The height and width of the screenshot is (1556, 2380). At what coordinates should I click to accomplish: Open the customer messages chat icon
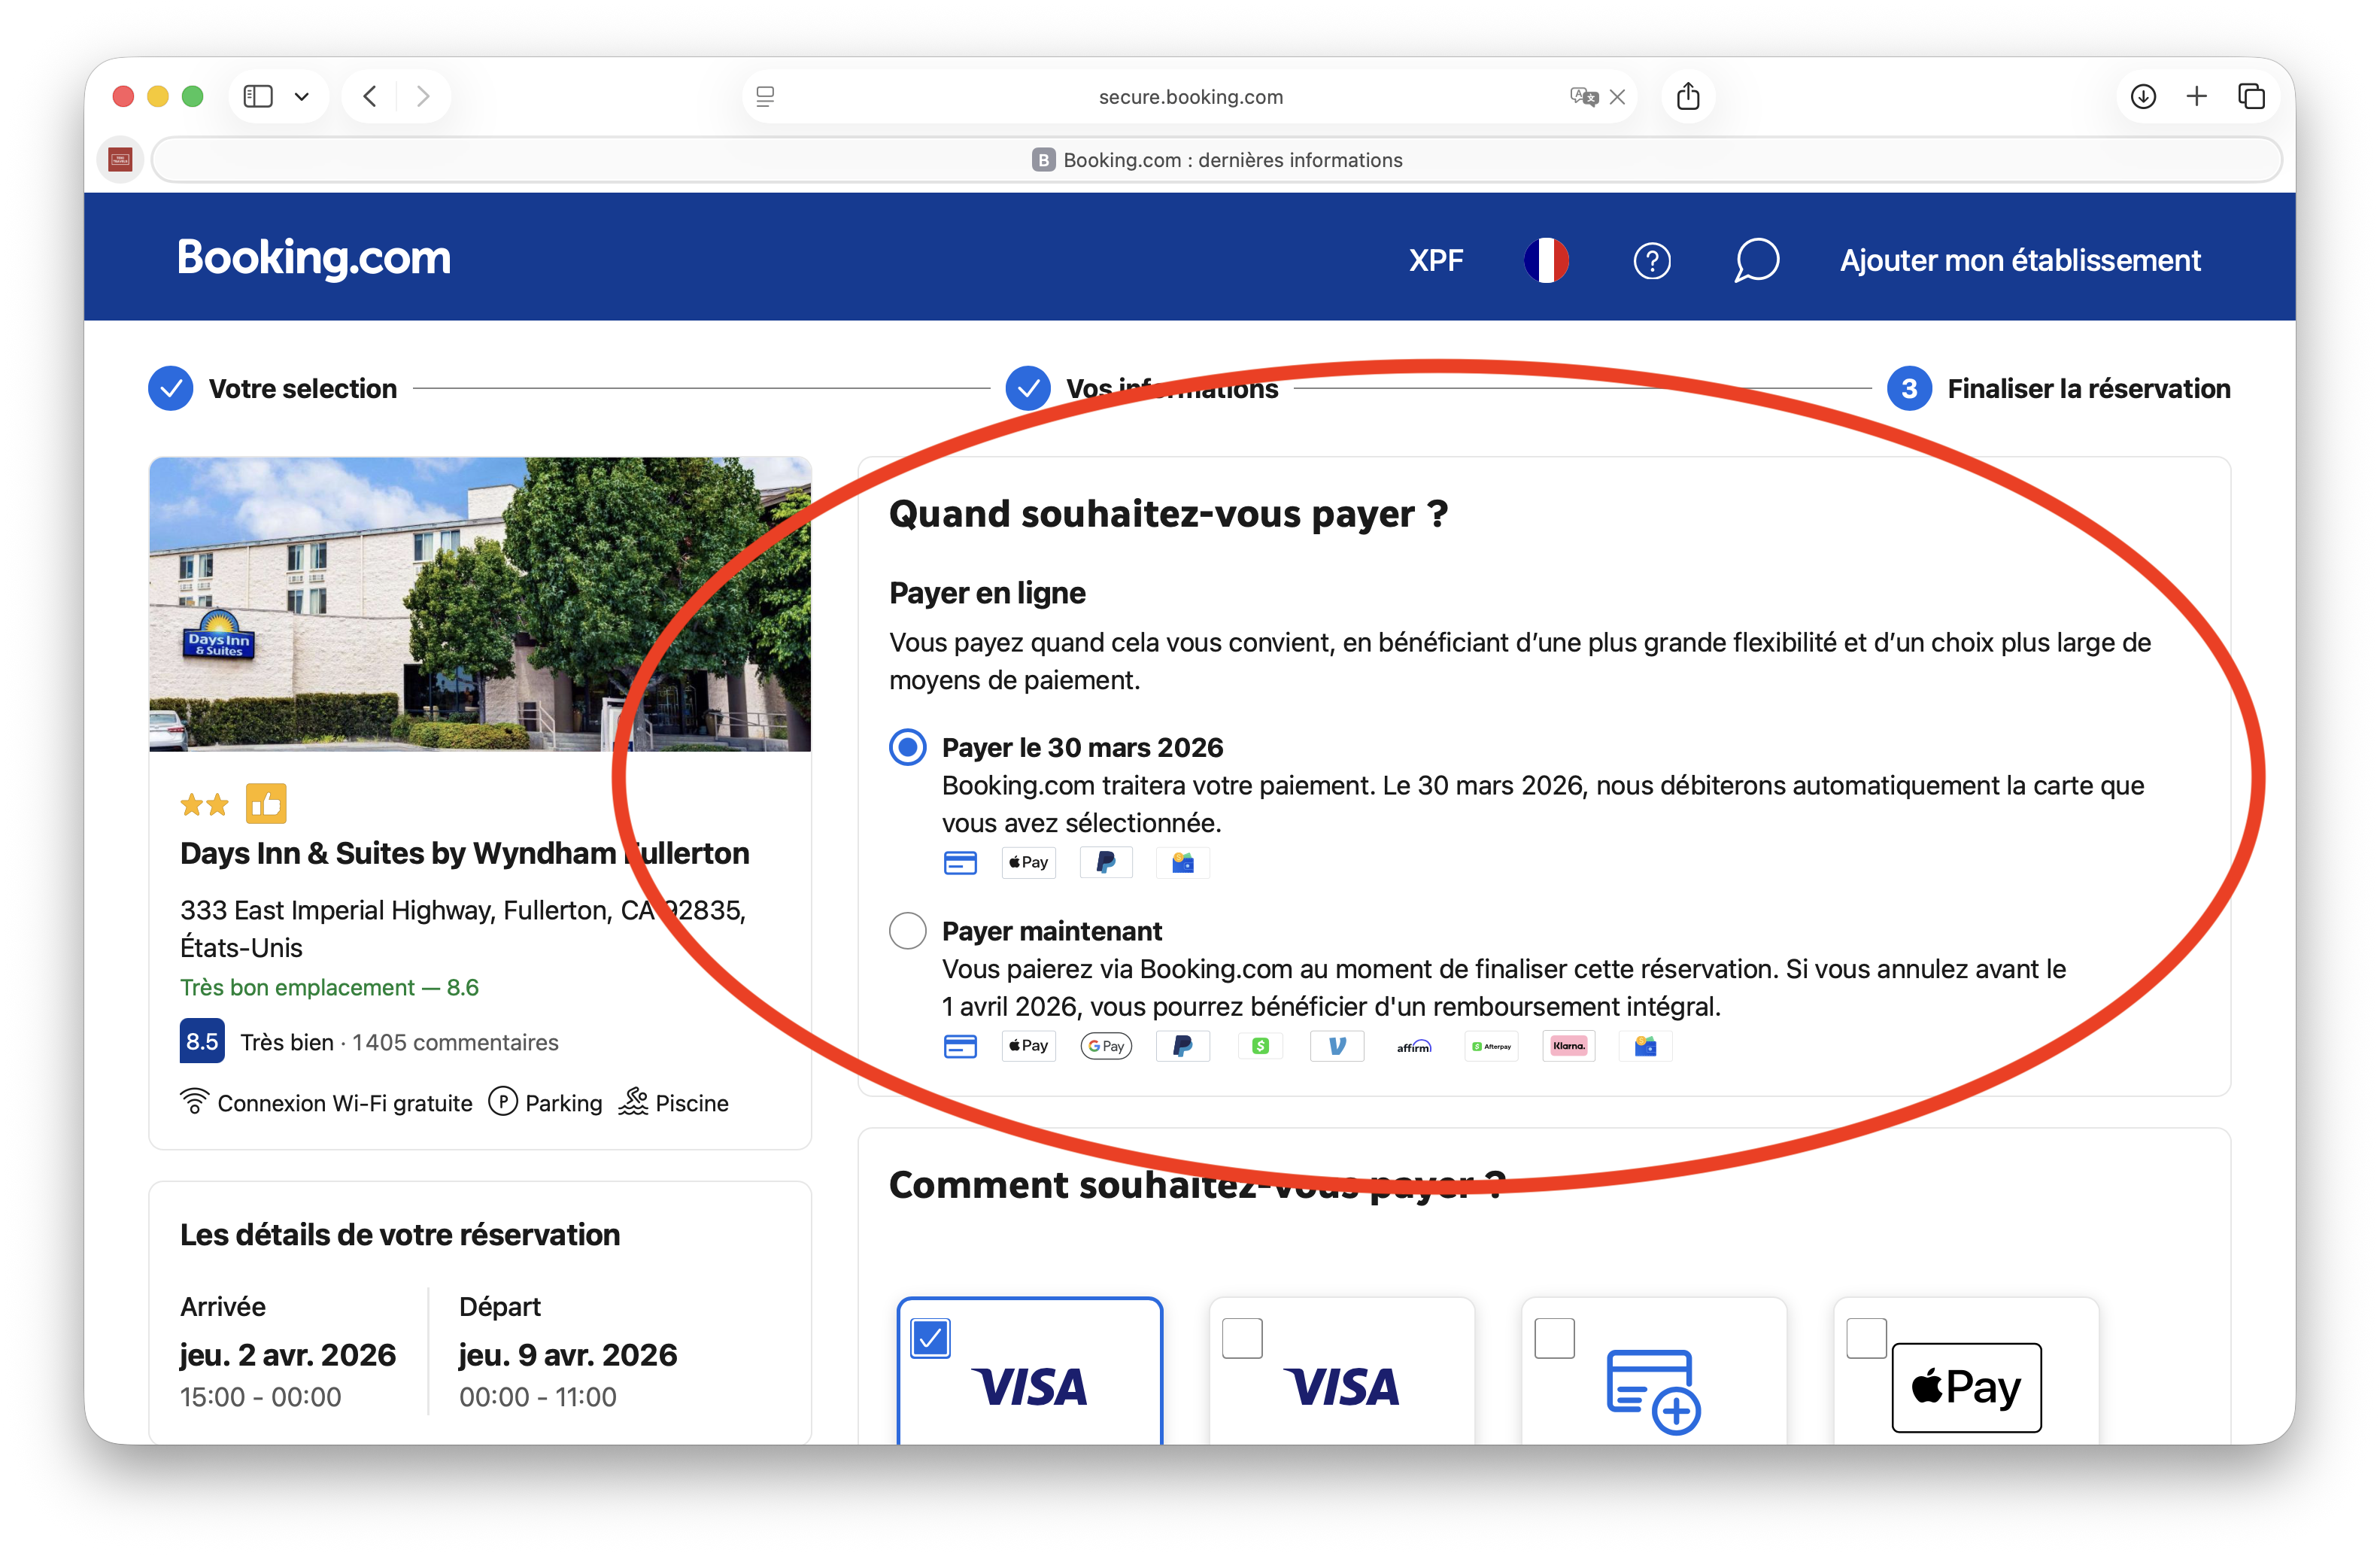1756,261
